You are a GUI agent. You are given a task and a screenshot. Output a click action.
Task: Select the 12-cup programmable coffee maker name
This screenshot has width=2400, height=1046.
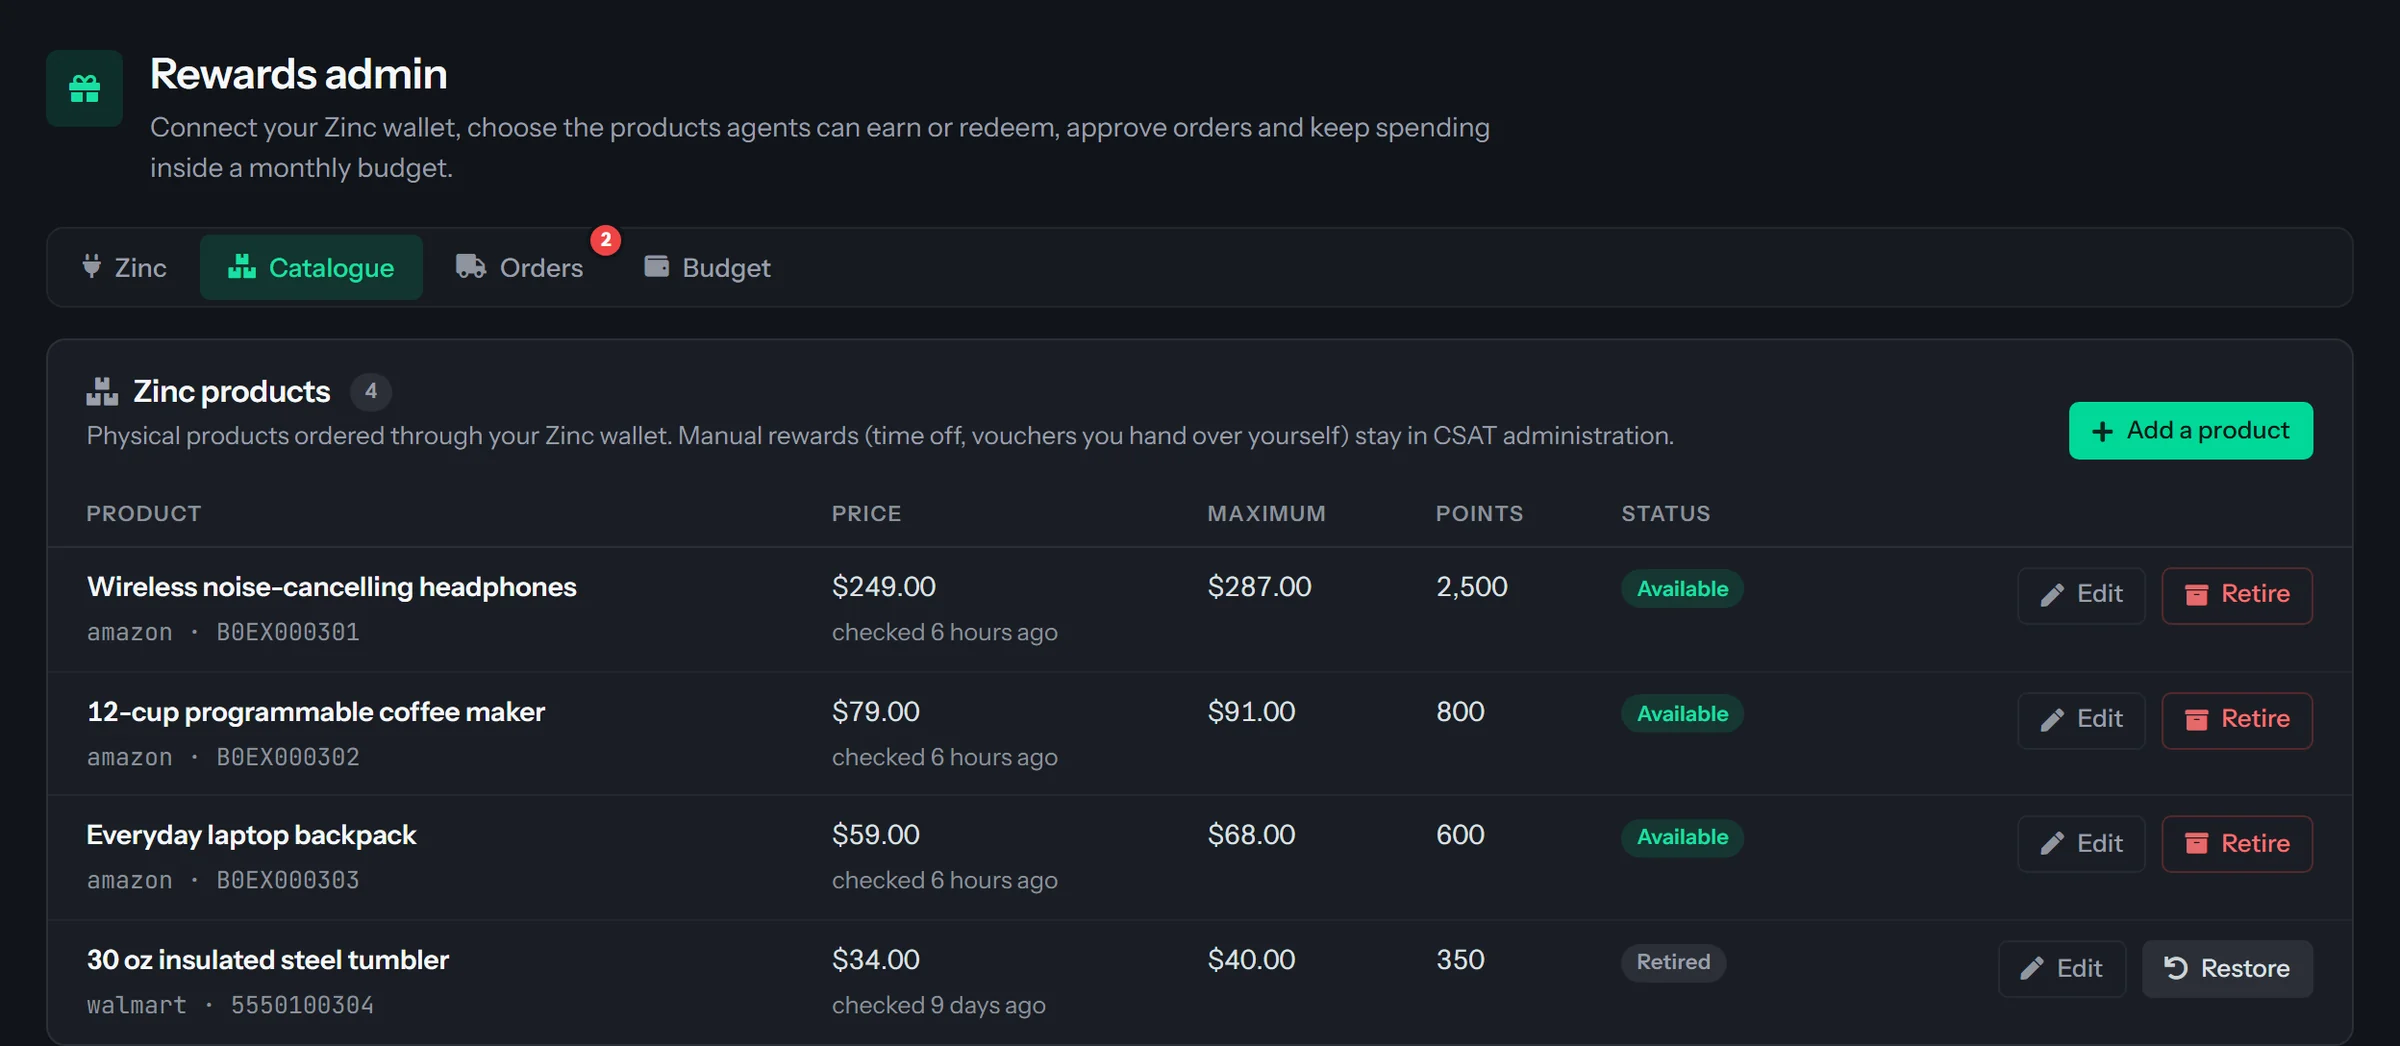[316, 712]
